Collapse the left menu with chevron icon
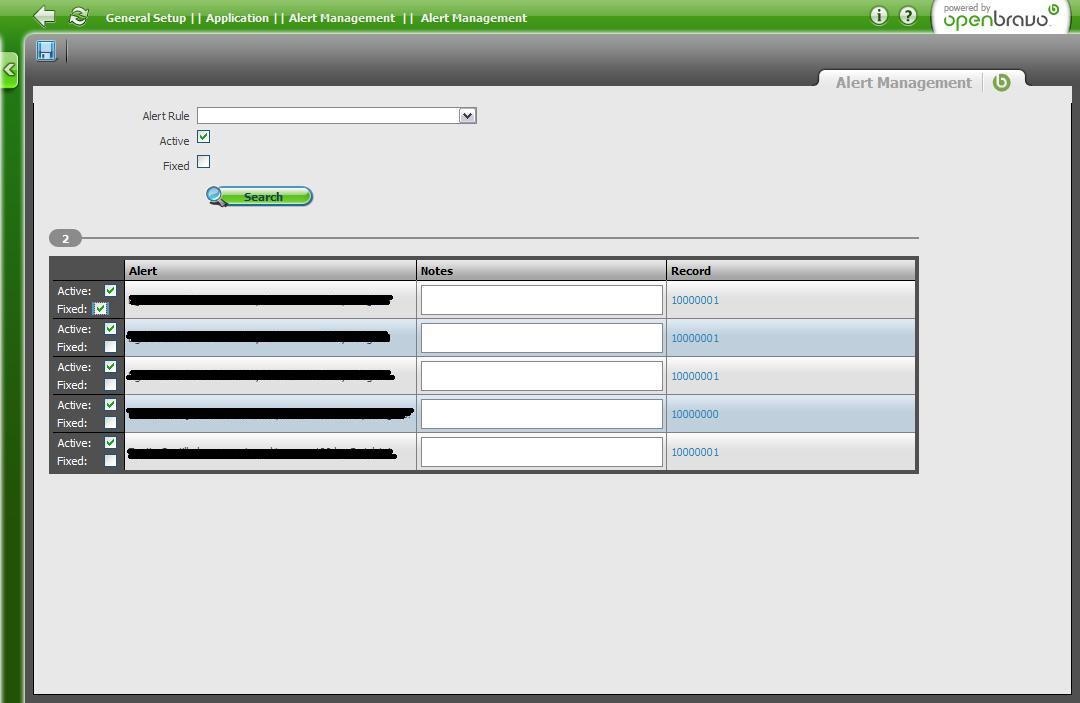Screen dimensions: 1080x703 (x=9, y=70)
